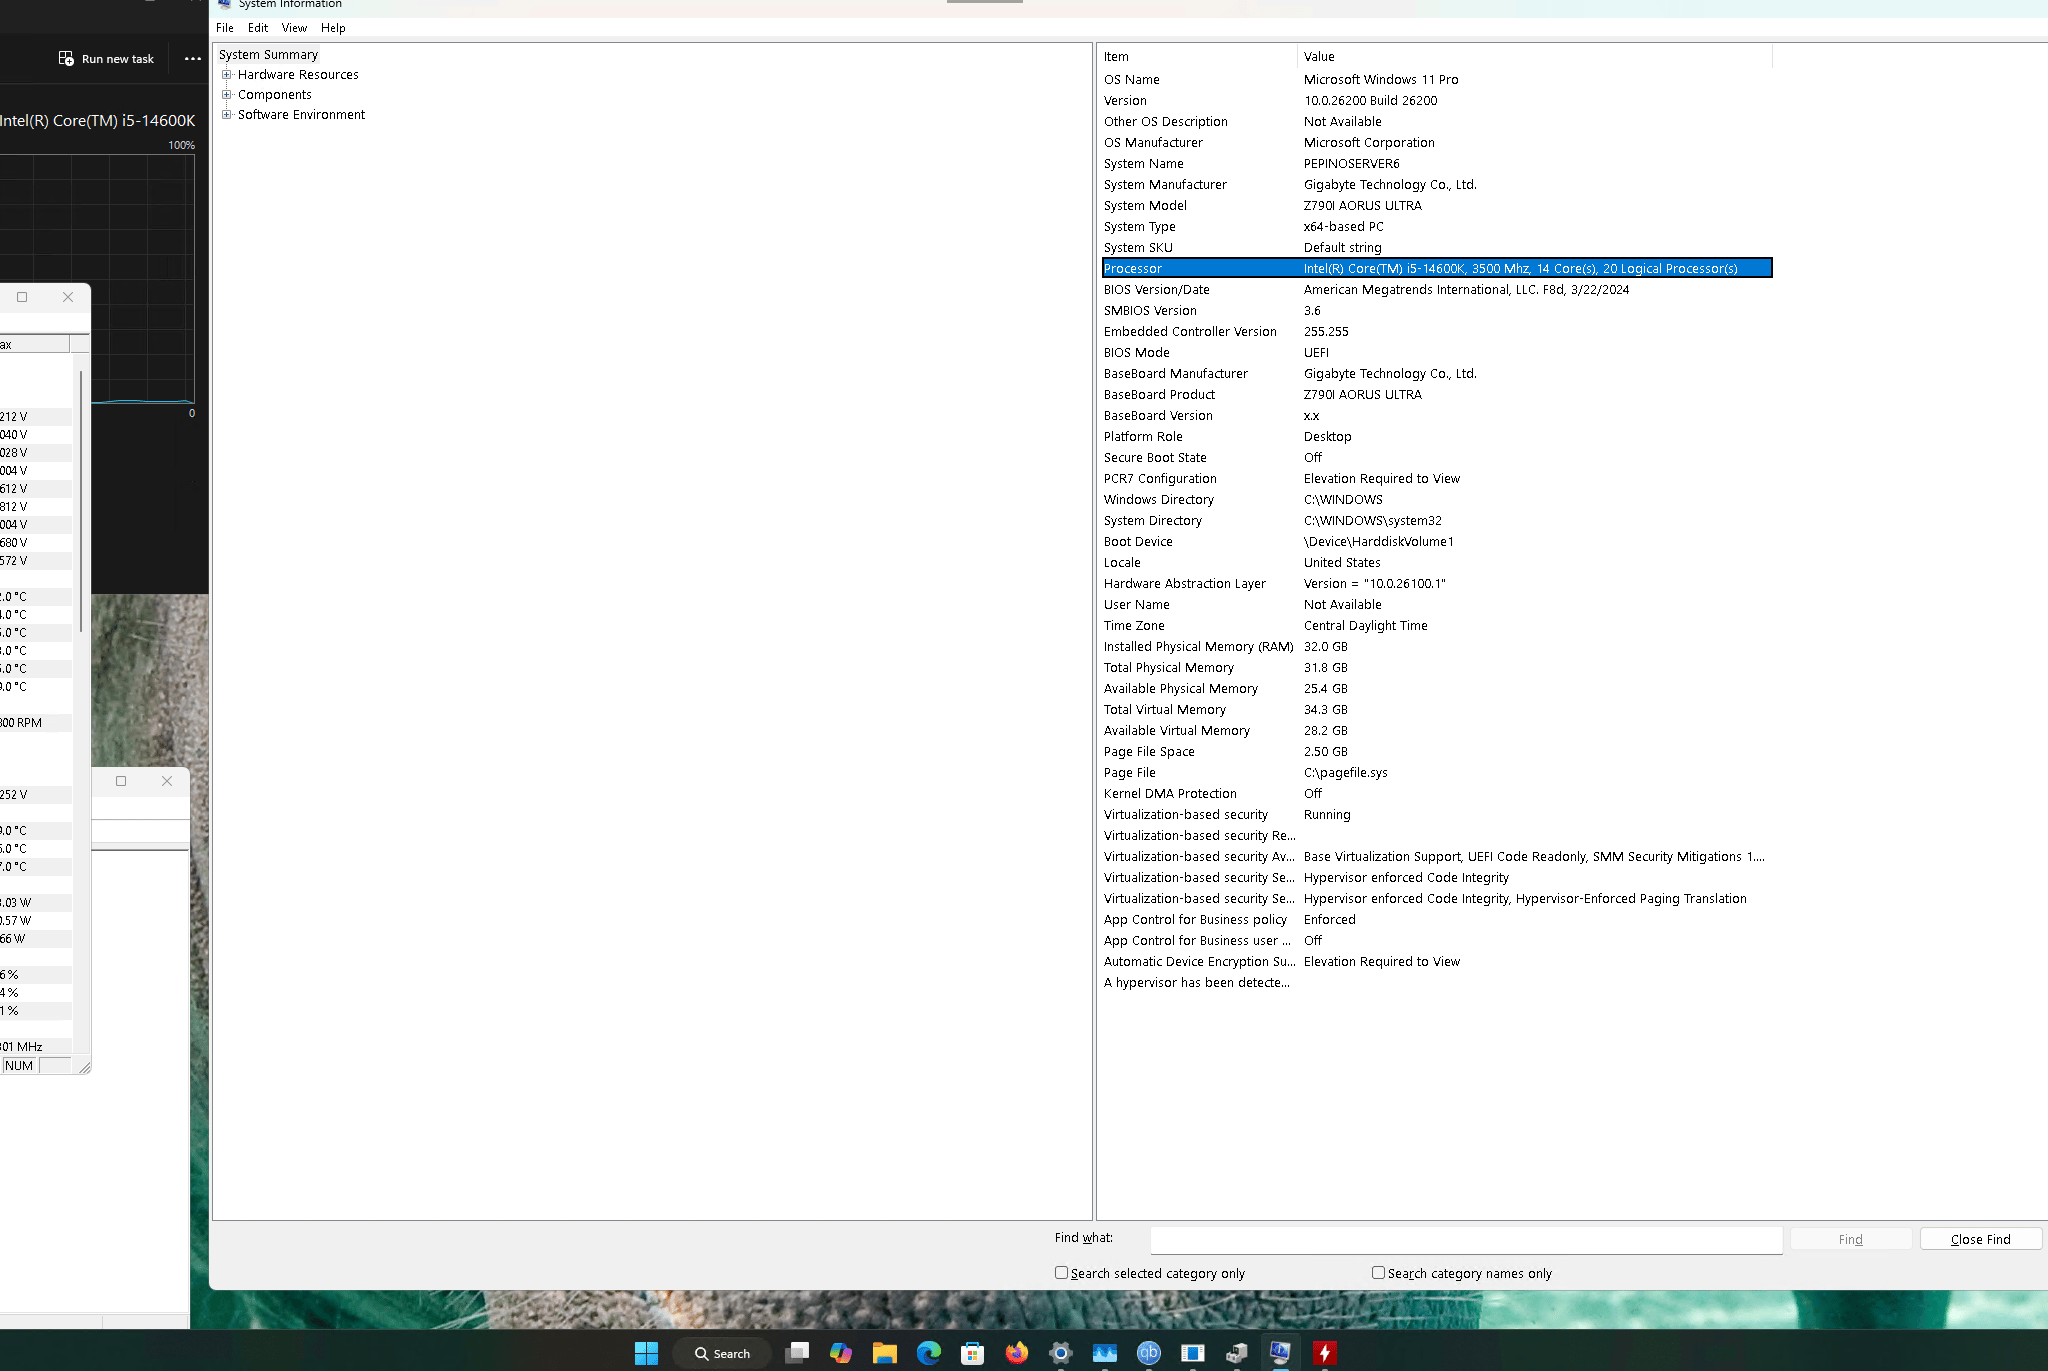
Task: Click the Copilot taskbar icon
Action: click(x=841, y=1353)
